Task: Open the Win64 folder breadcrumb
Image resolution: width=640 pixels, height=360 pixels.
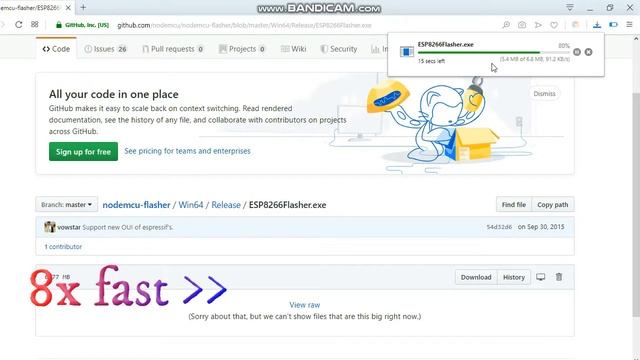Action: coord(191,205)
